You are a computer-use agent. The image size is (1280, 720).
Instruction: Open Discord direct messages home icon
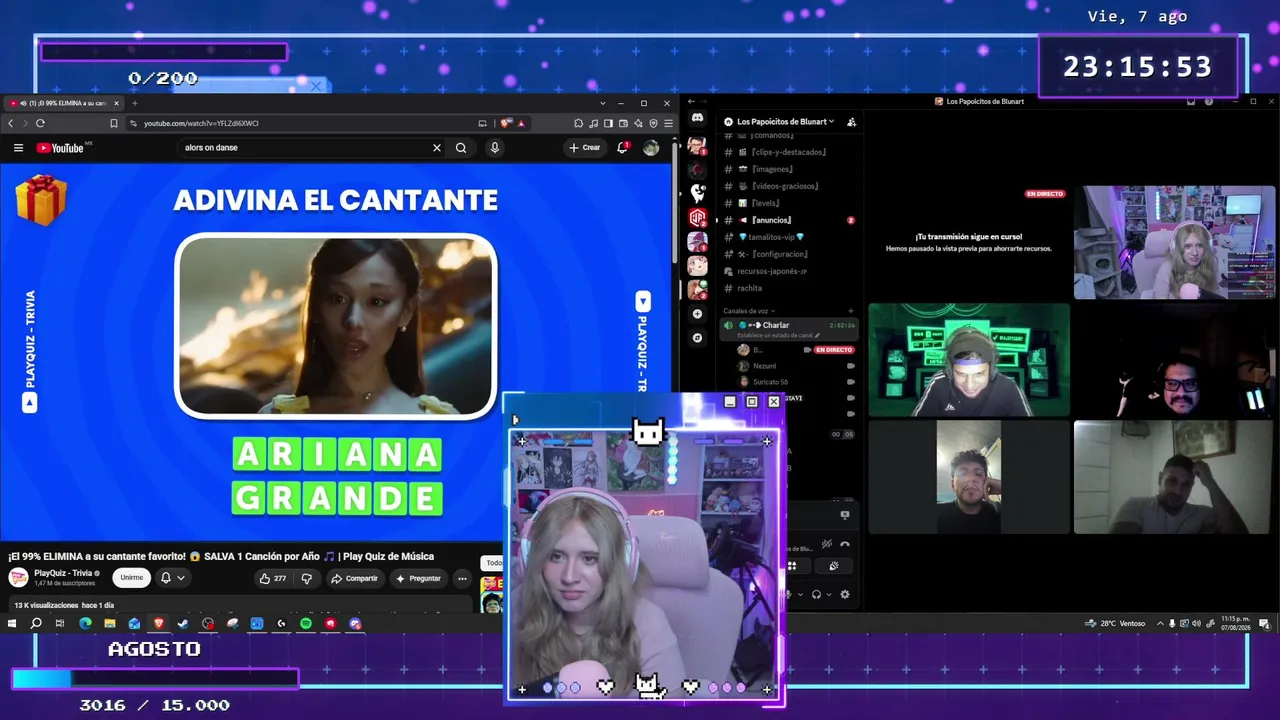coord(697,119)
